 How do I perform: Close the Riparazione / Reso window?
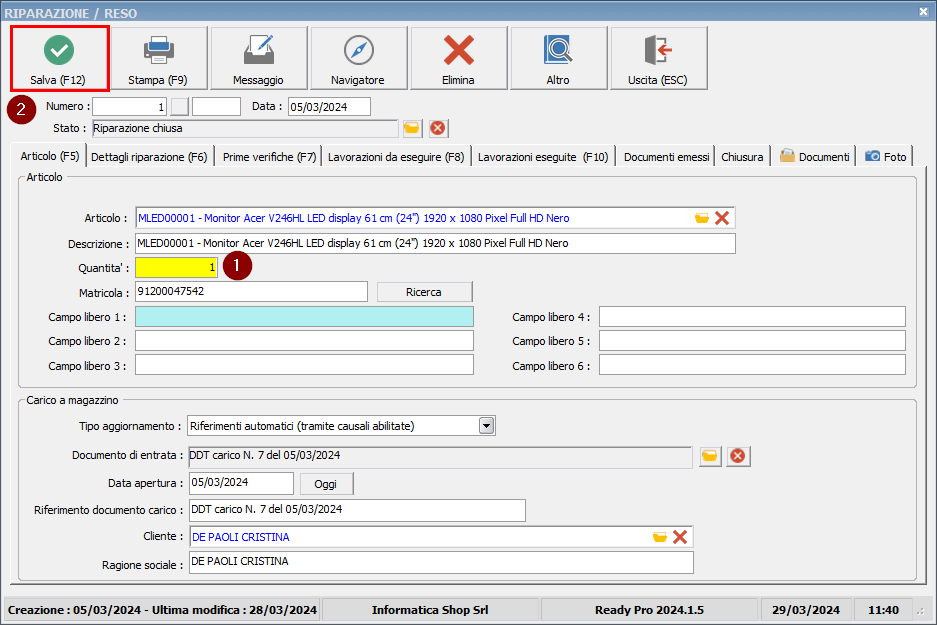923,11
